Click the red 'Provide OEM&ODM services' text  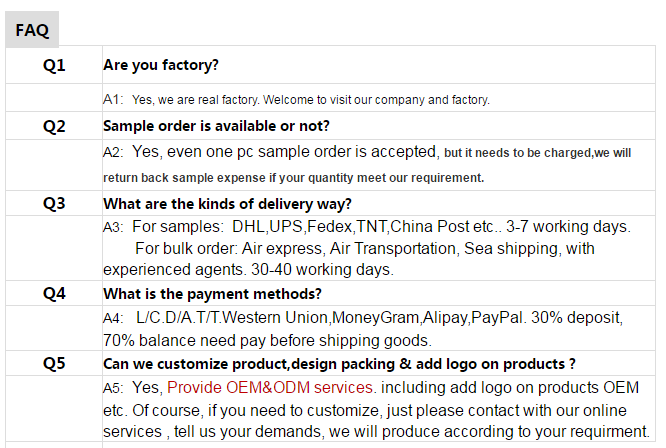click(x=270, y=387)
